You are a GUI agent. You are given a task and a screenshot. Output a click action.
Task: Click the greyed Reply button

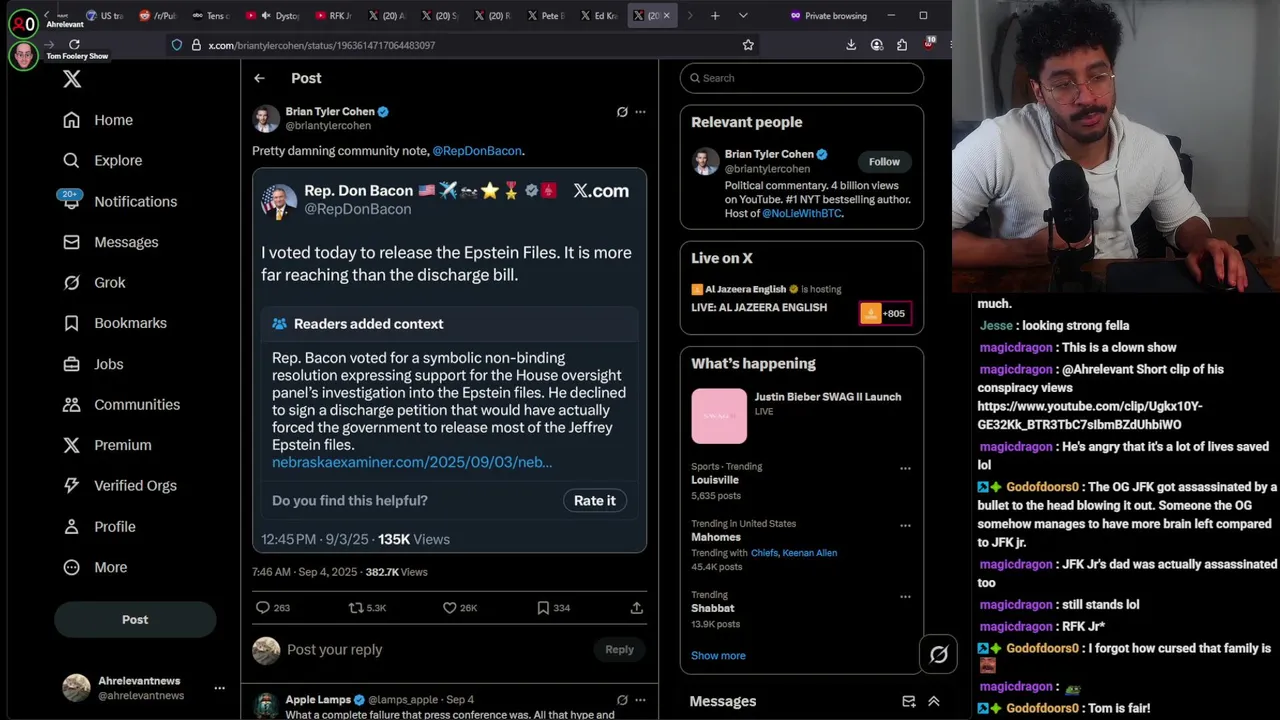(x=619, y=650)
